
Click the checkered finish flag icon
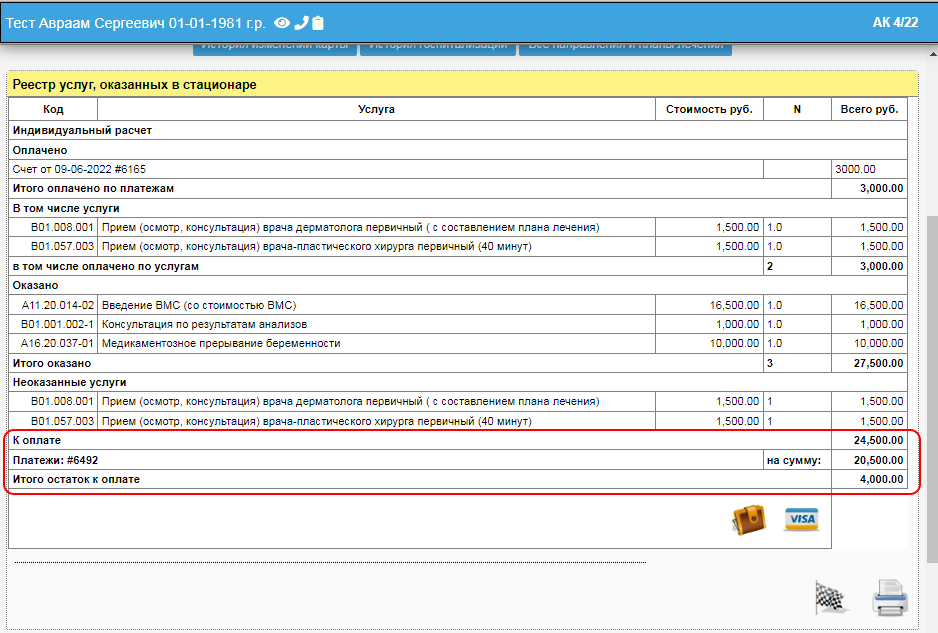pyautogui.click(x=830, y=597)
